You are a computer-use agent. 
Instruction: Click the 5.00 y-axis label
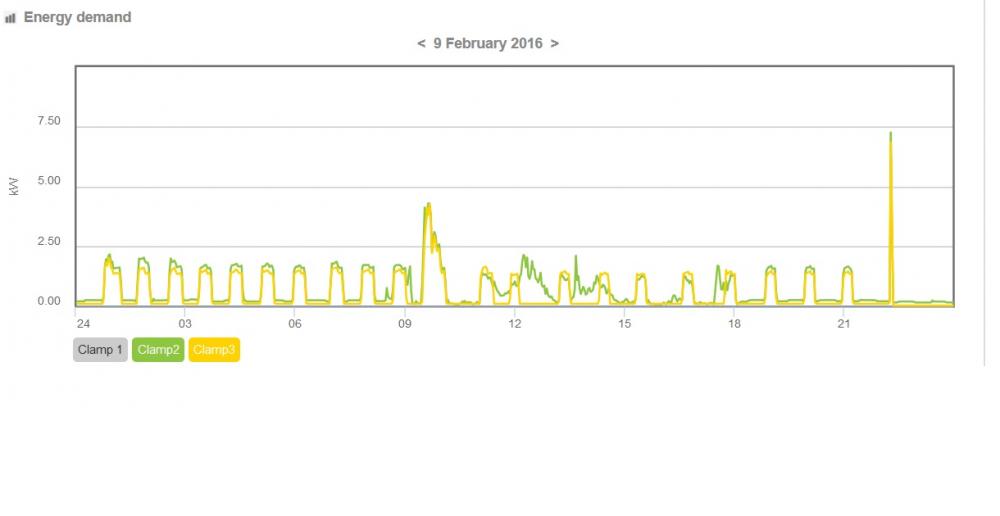click(x=49, y=181)
